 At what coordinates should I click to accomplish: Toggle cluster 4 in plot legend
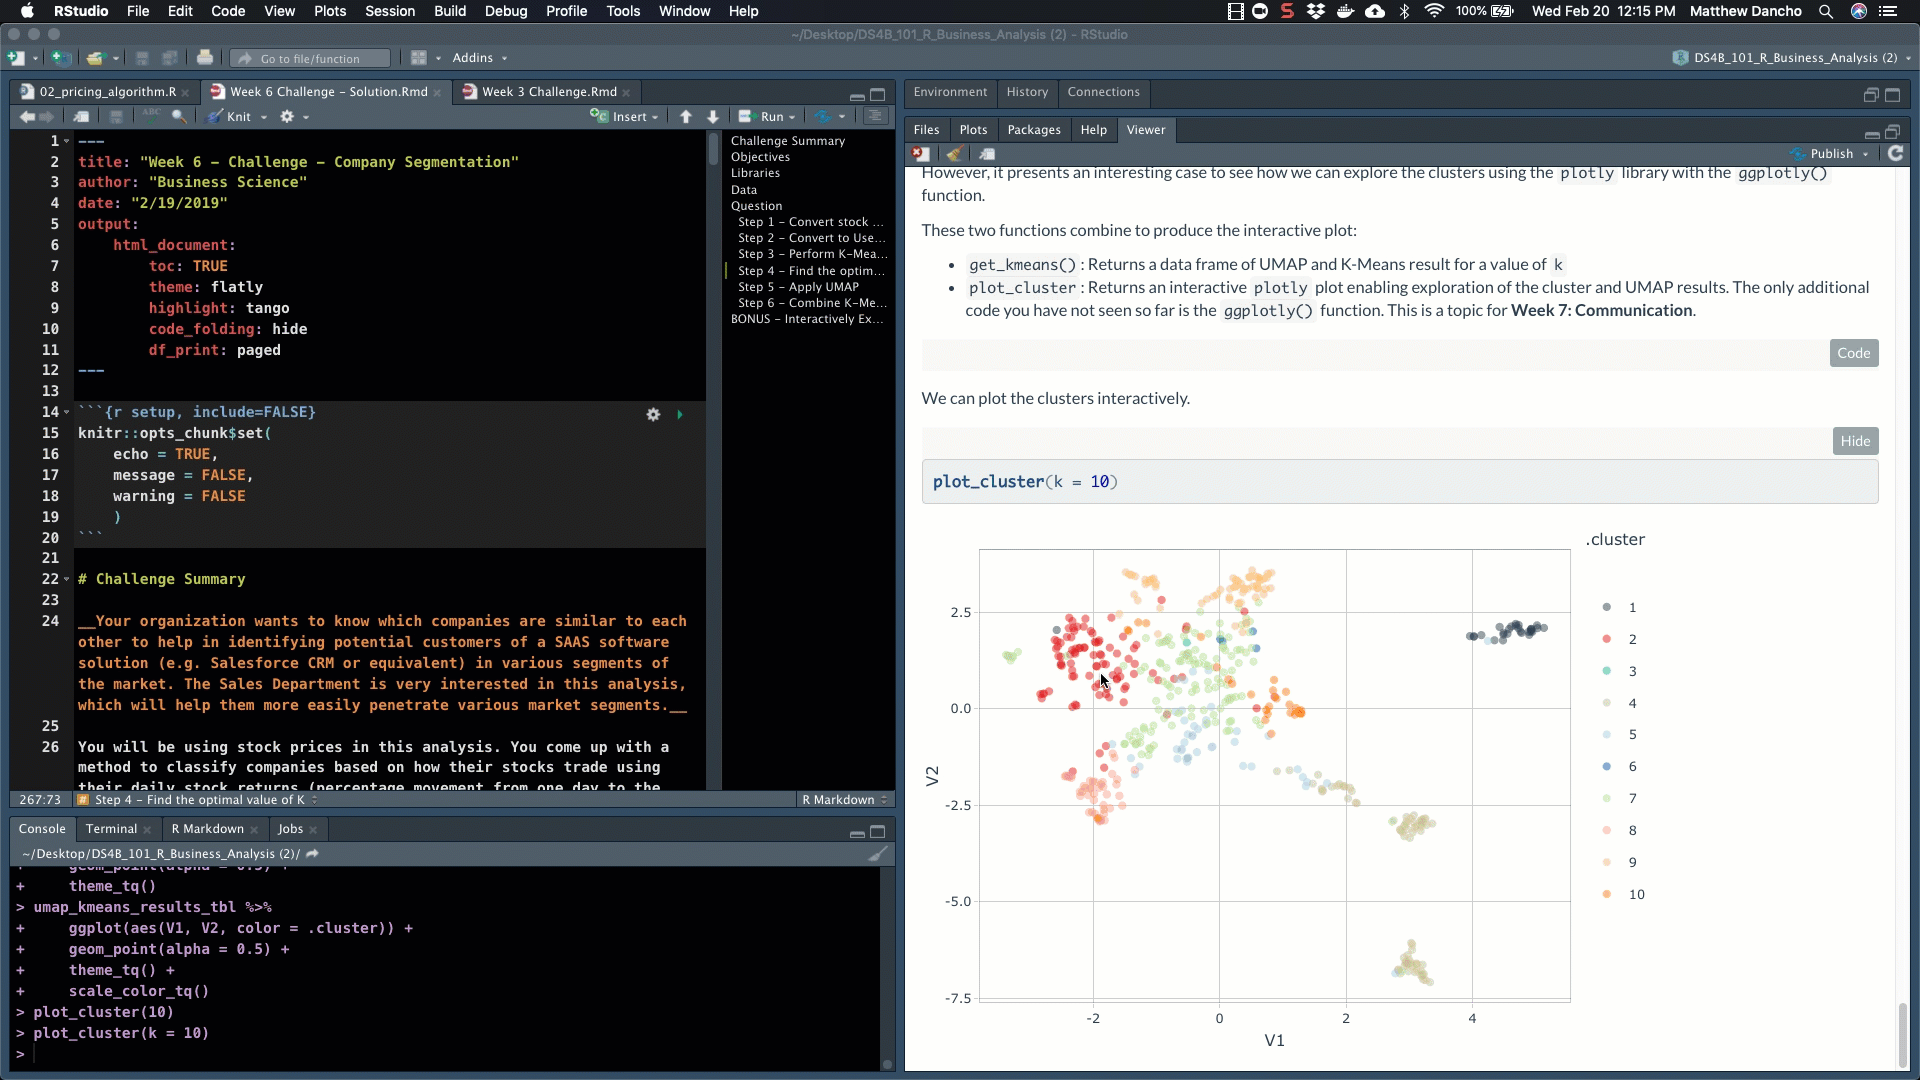[1619, 703]
